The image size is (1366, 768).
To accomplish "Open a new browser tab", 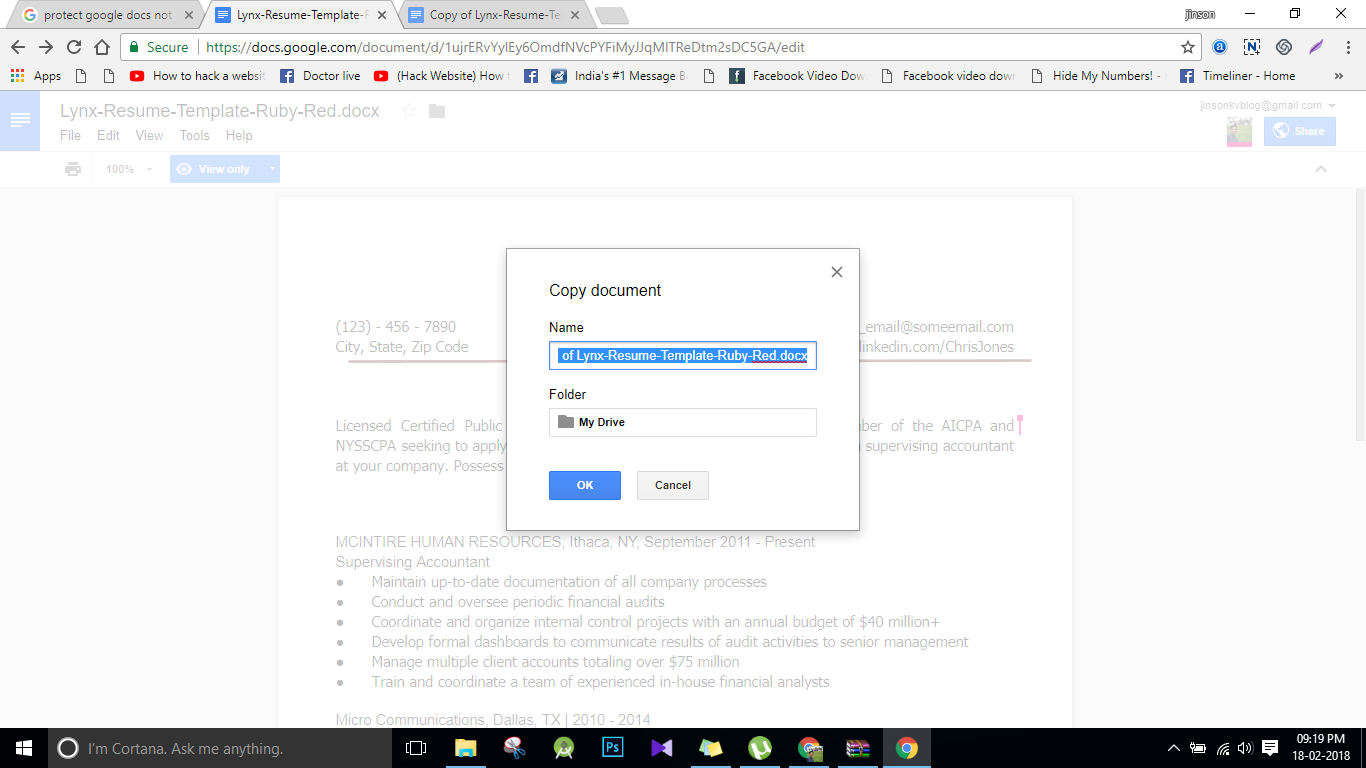I will point(611,15).
